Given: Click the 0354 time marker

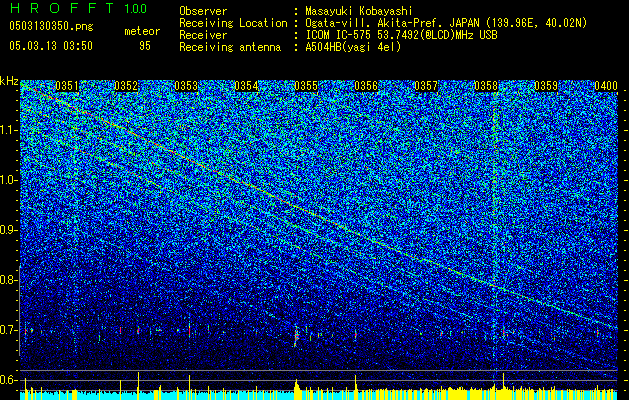Looking at the screenshot, I should 246,86.
